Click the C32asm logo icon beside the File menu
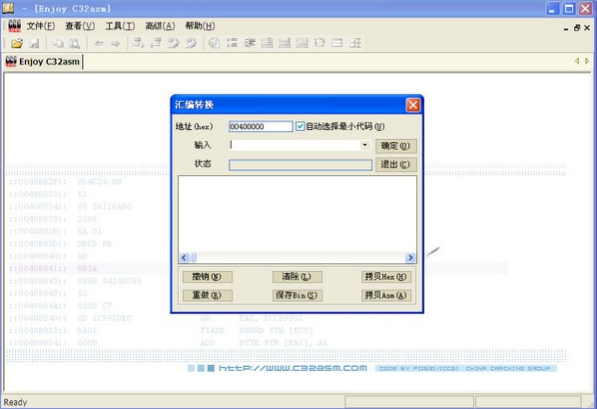 tap(14, 26)
